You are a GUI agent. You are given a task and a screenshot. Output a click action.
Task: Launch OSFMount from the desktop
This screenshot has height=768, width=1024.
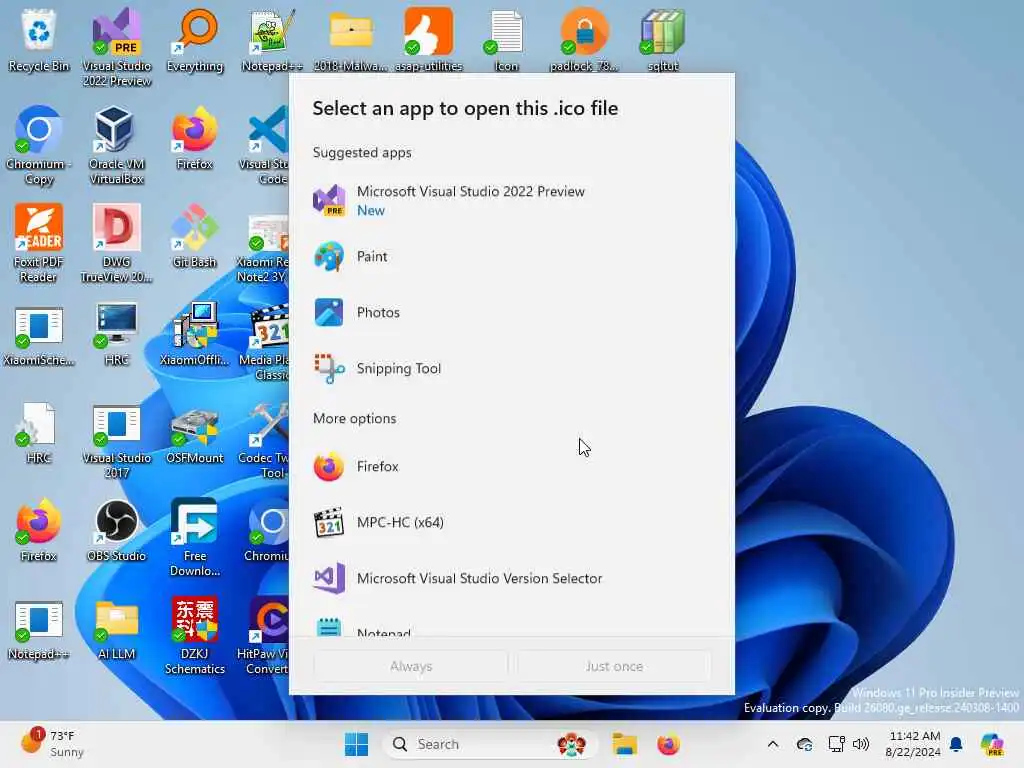pos(195,434)
